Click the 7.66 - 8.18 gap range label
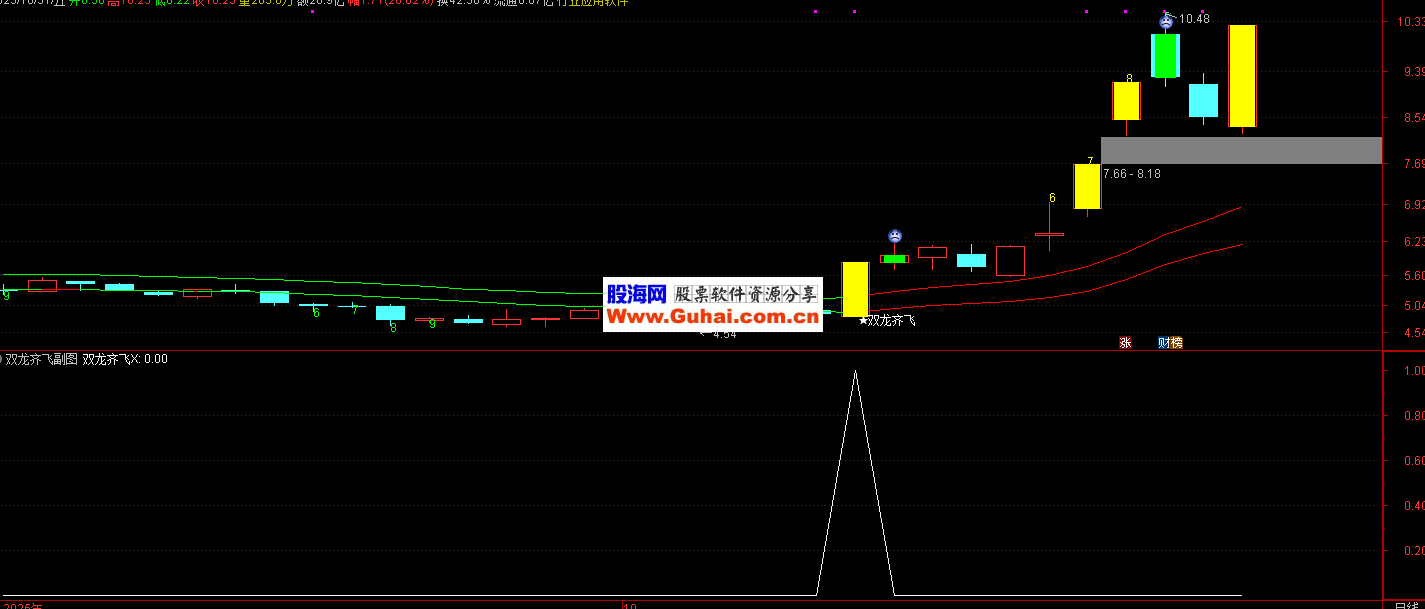Image resolution: width=1425 pixels, height=609 pixels. coord(1131,174)
